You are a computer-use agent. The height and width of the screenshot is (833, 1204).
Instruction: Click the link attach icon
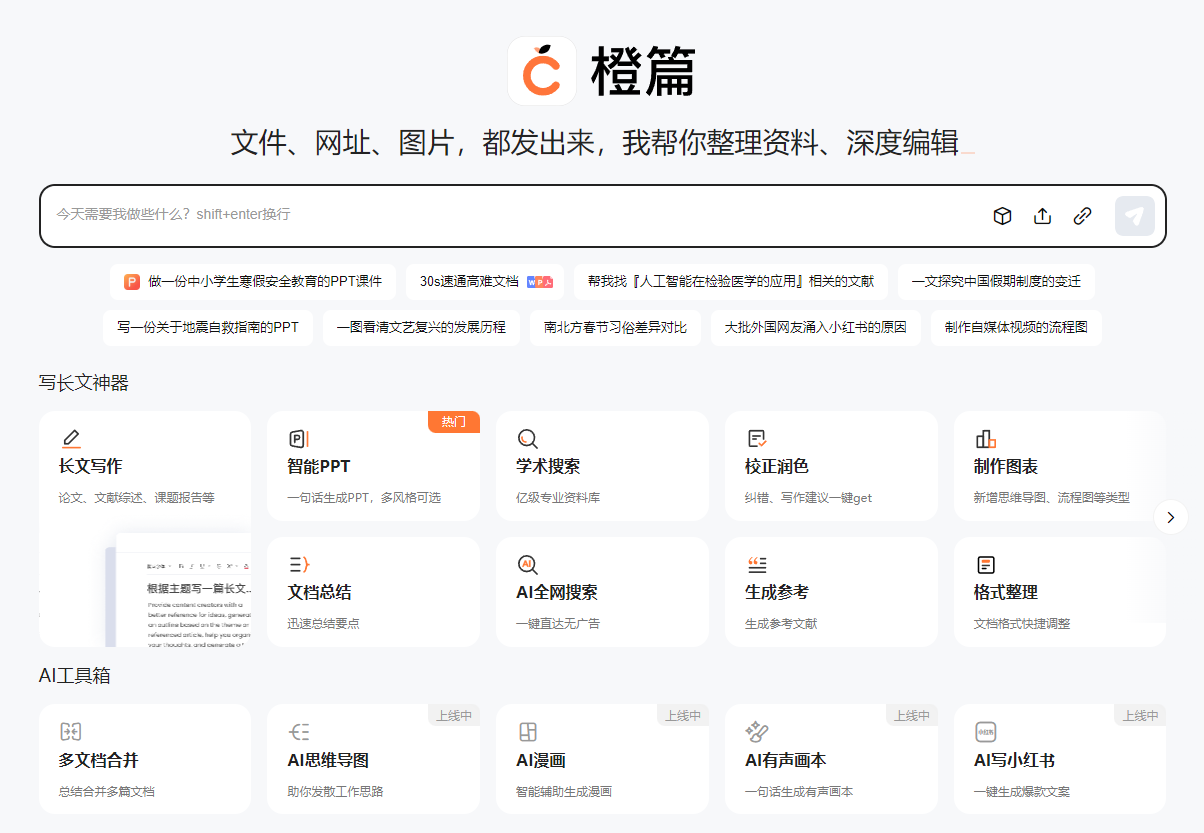(x=1082, y=216)
